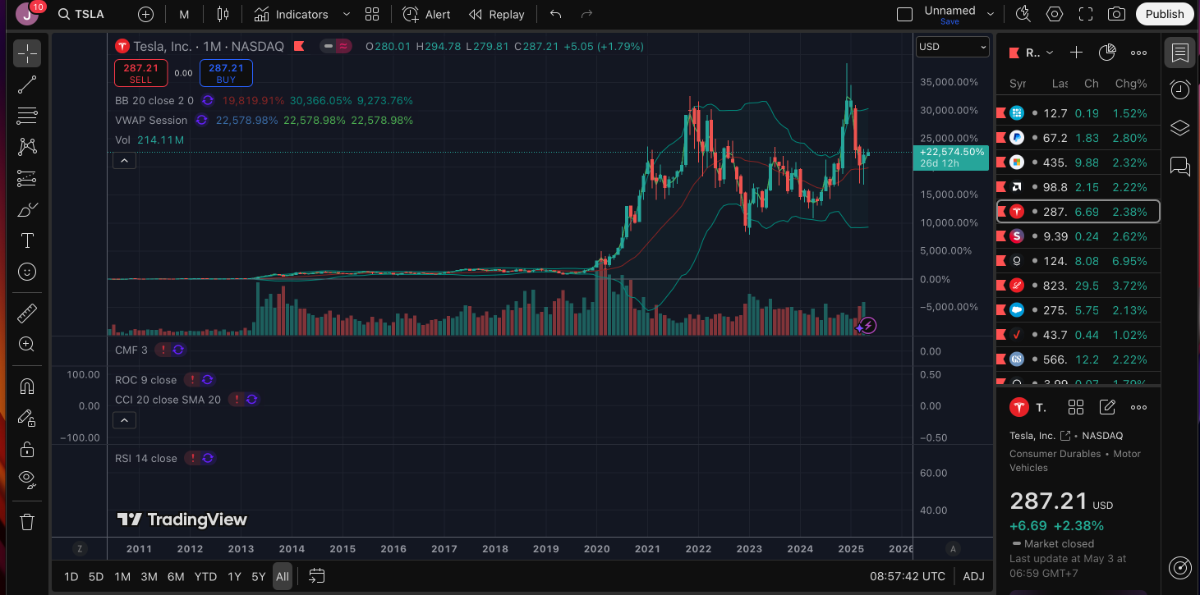The height and width of the screenshot is (595, 1200).
Task: Toggle stay in drawing mode
Action: click(x=27, y=417)
